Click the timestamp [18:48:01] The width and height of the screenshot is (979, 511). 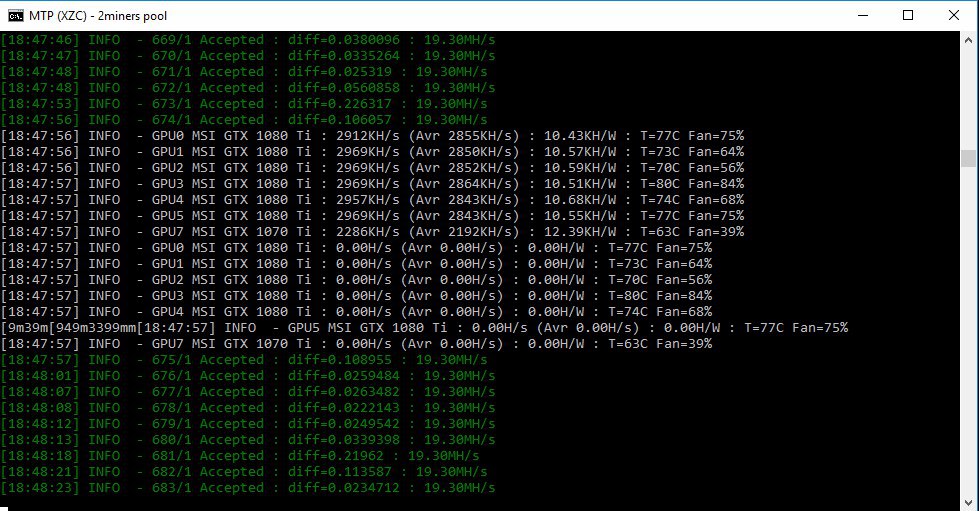[x=41, y=376]
